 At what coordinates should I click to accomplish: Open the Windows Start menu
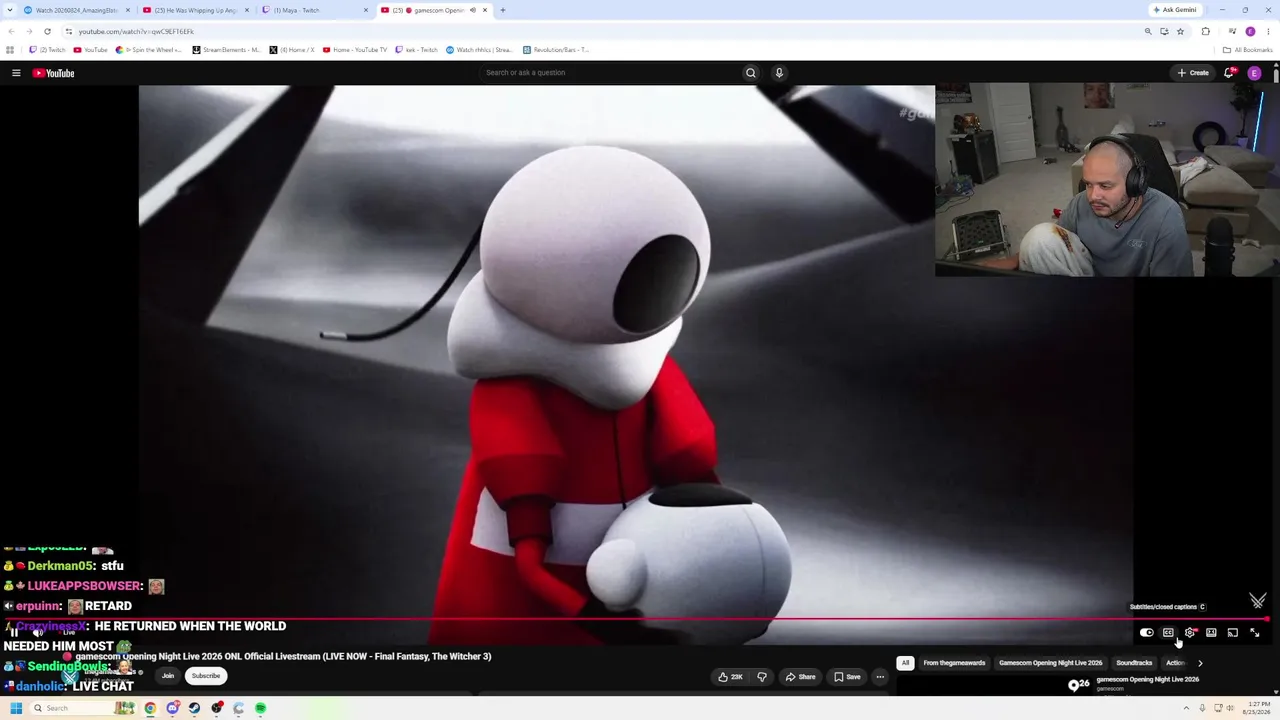point(16,708)
